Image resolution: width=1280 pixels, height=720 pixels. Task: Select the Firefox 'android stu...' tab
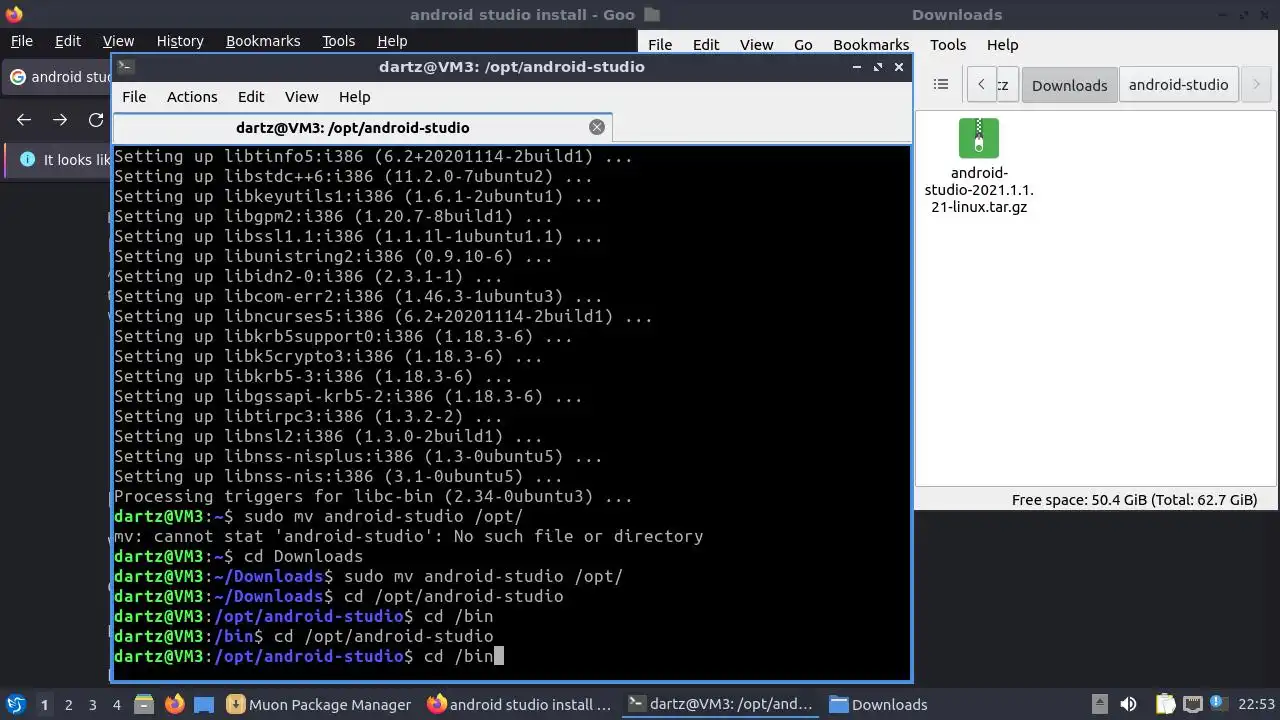(58, 77)
